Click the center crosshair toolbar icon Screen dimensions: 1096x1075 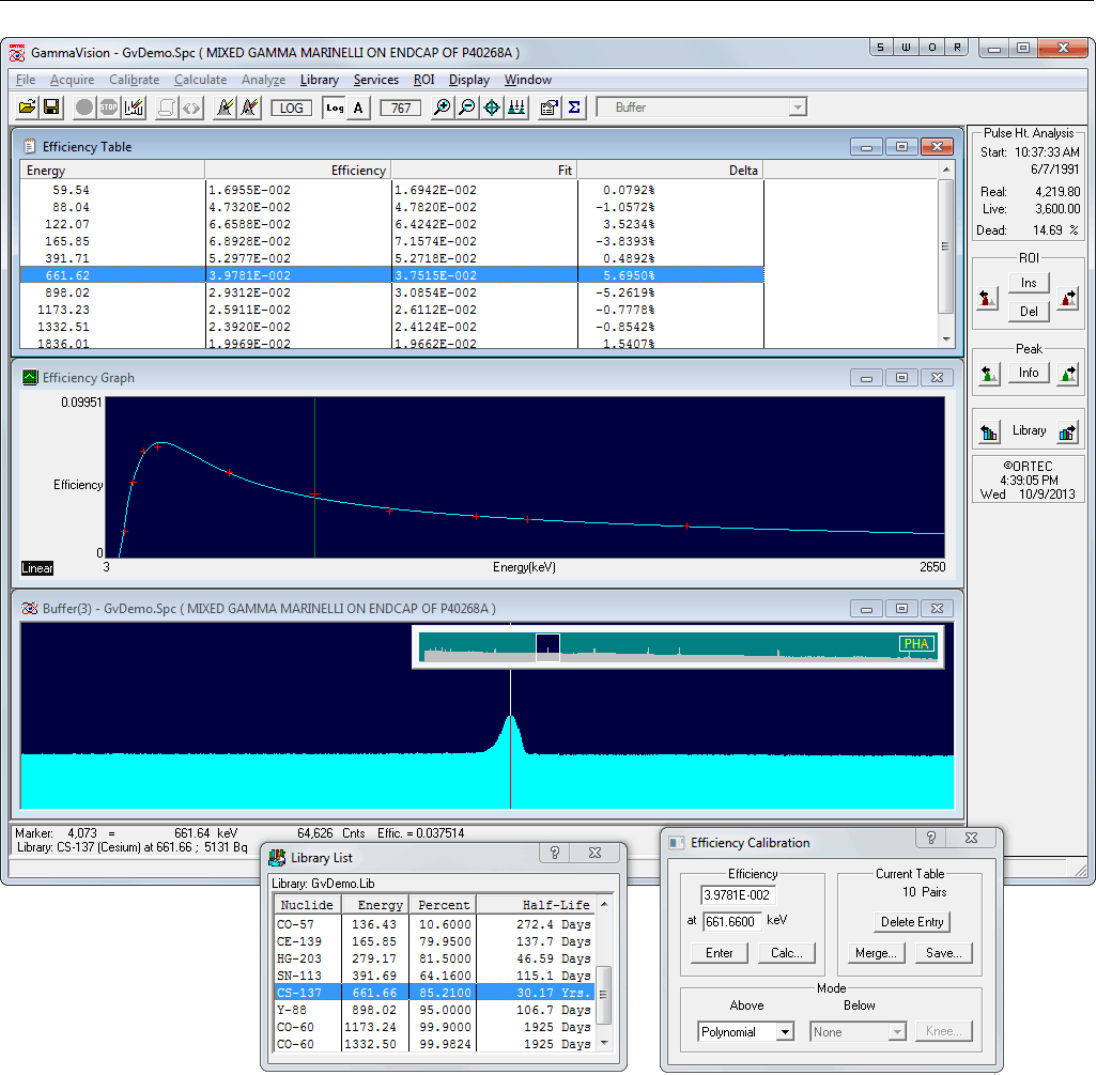tap(492, 108)
